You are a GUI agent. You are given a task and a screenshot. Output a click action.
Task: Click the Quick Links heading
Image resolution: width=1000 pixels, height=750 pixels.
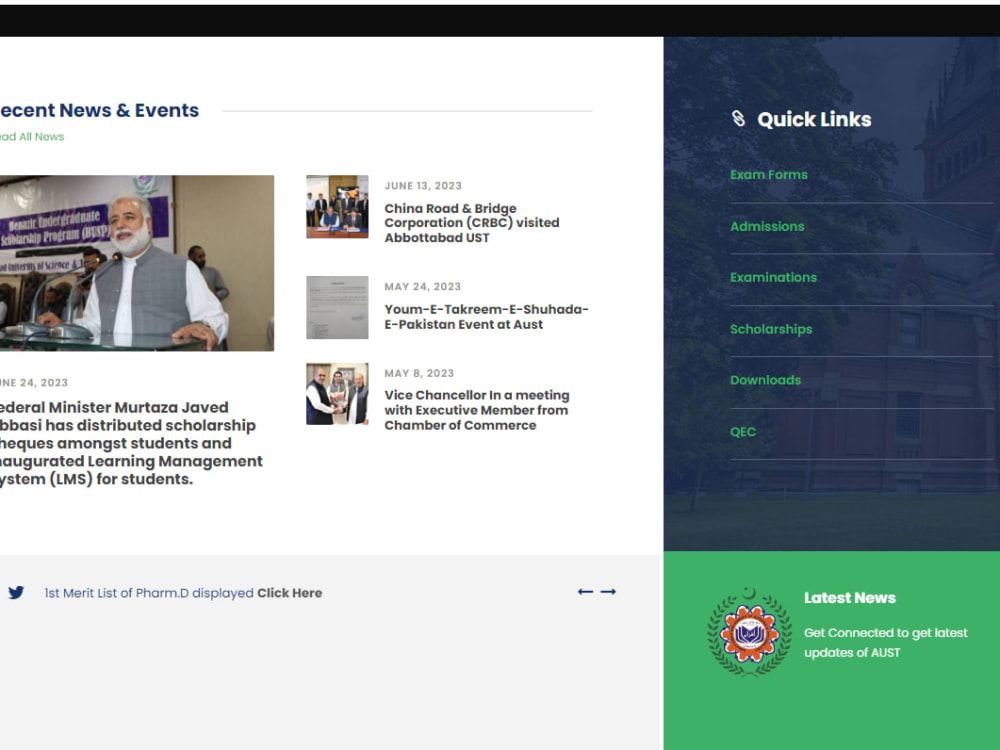(814, 119)
